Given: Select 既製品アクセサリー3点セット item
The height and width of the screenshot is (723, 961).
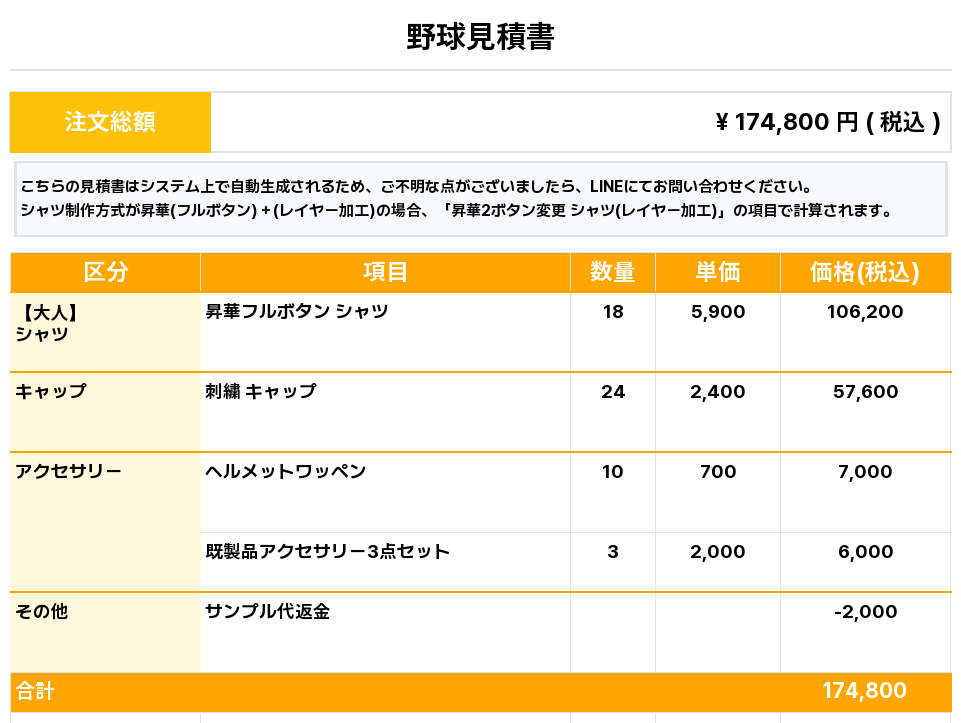Looking at the screenshot, I should click(x=327, y=552).
